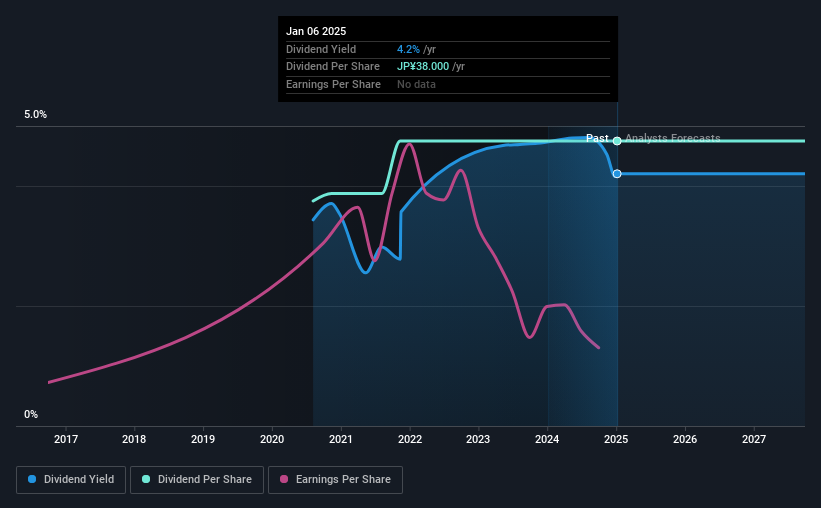Click the 2025 x-axis label

(616, 439)
